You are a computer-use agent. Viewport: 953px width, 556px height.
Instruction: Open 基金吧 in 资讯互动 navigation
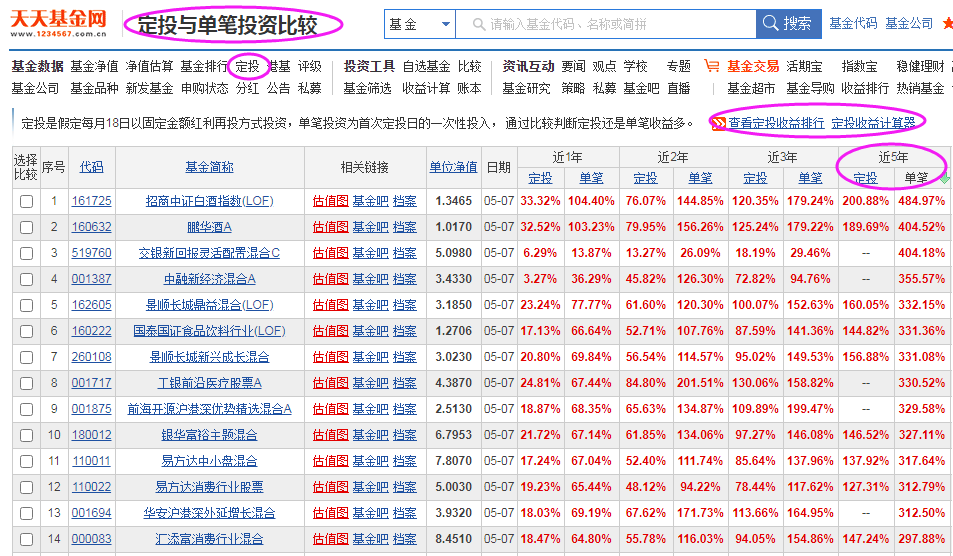[641, 88]
